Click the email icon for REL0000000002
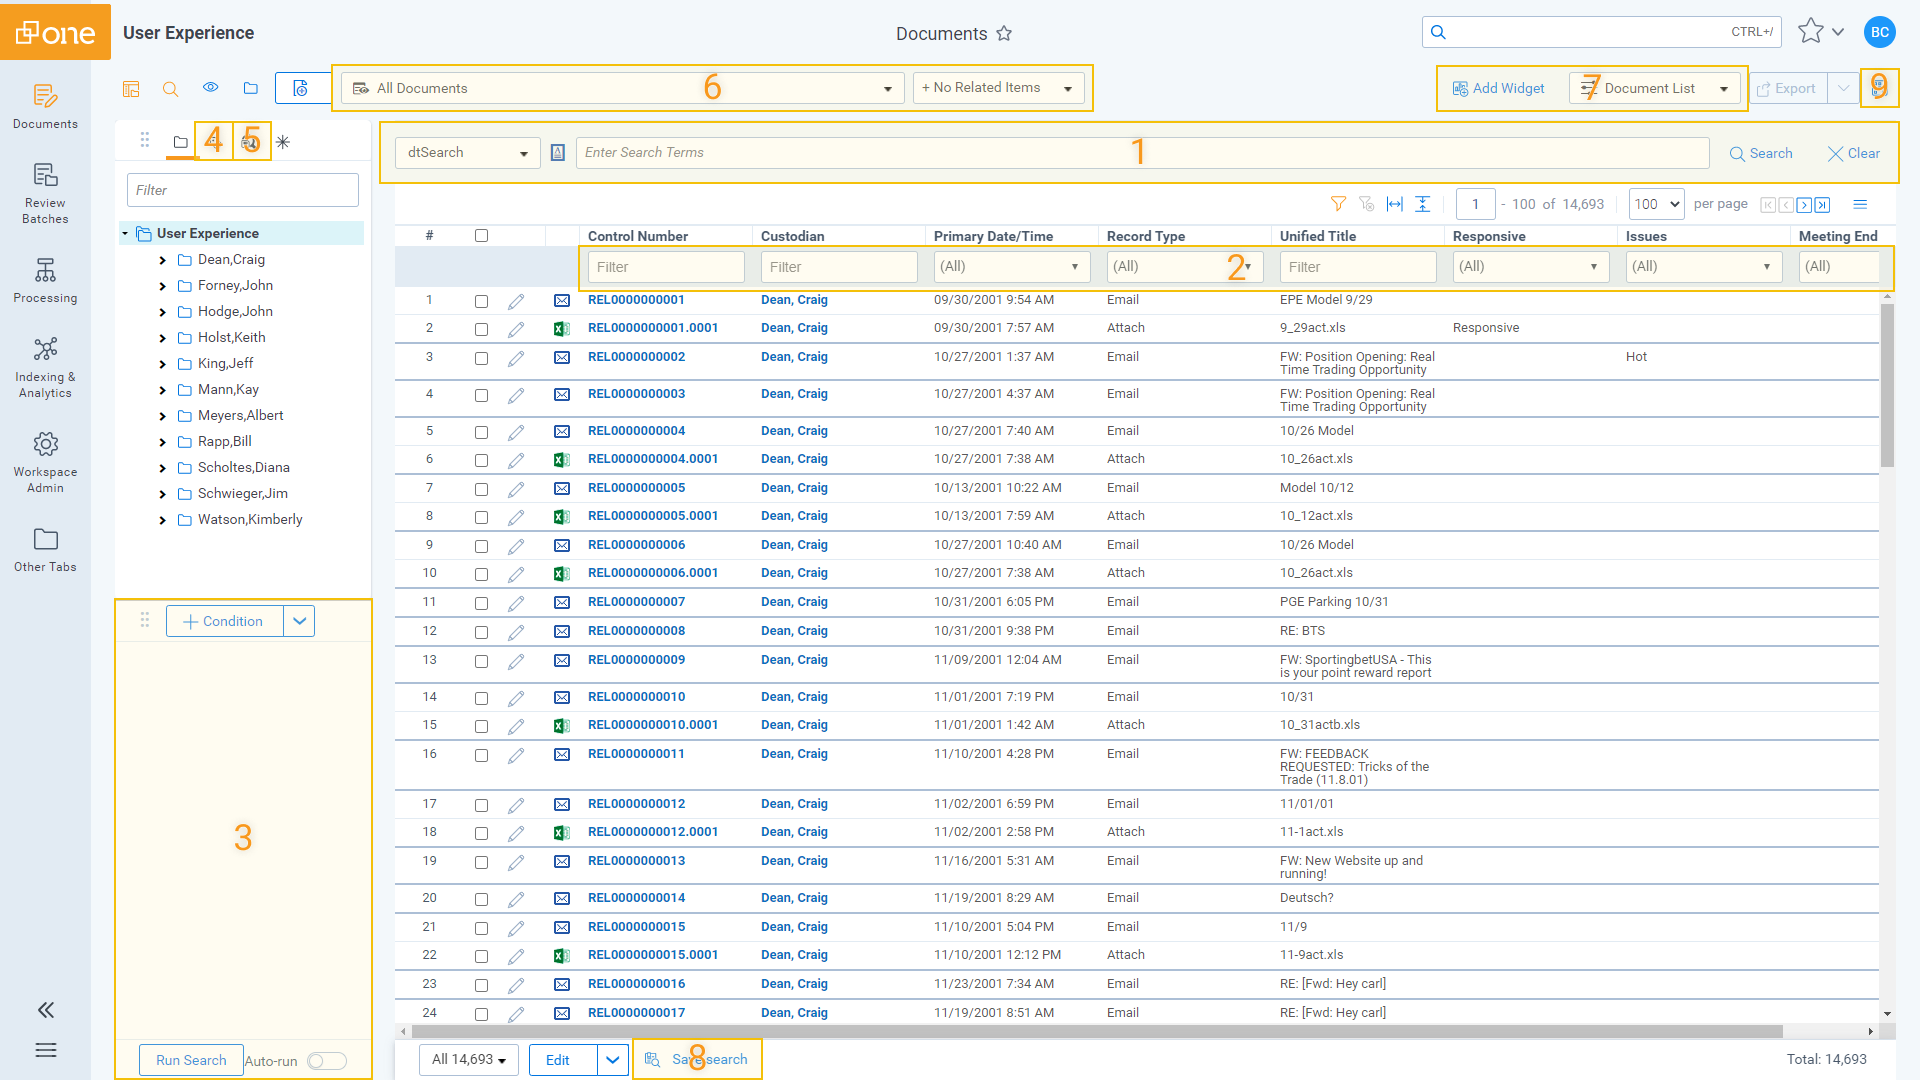1920x1080 pixels. coord(562,358)
